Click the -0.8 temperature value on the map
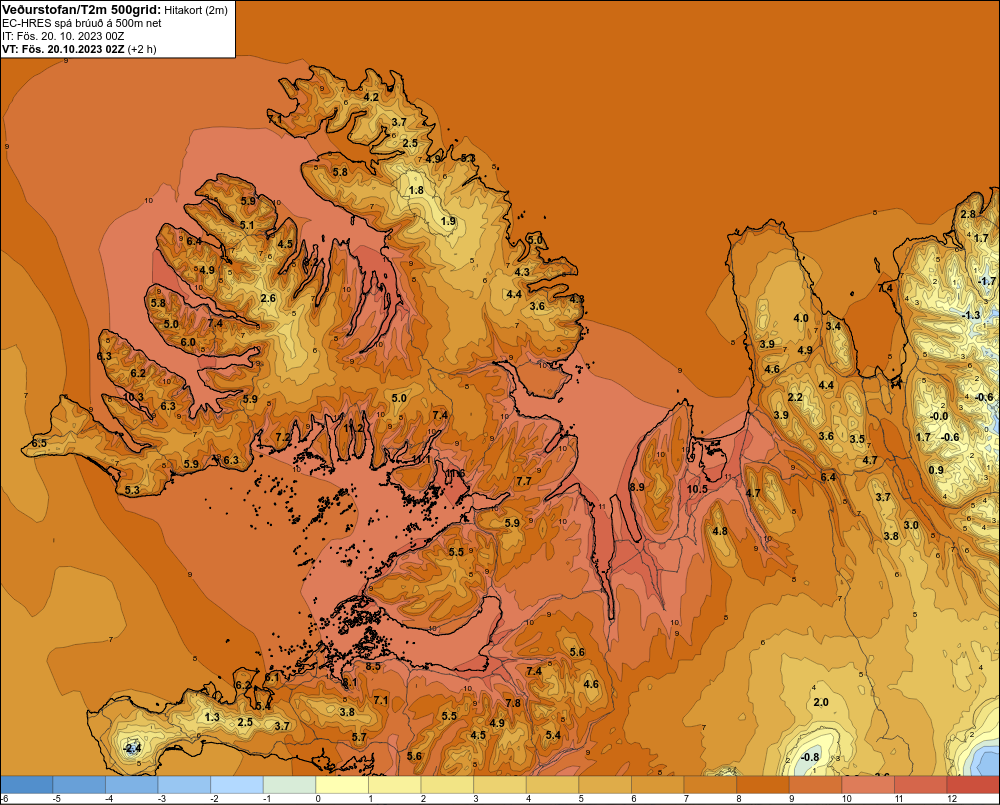The image size is (1000, 805). click(x=810, y=757)
